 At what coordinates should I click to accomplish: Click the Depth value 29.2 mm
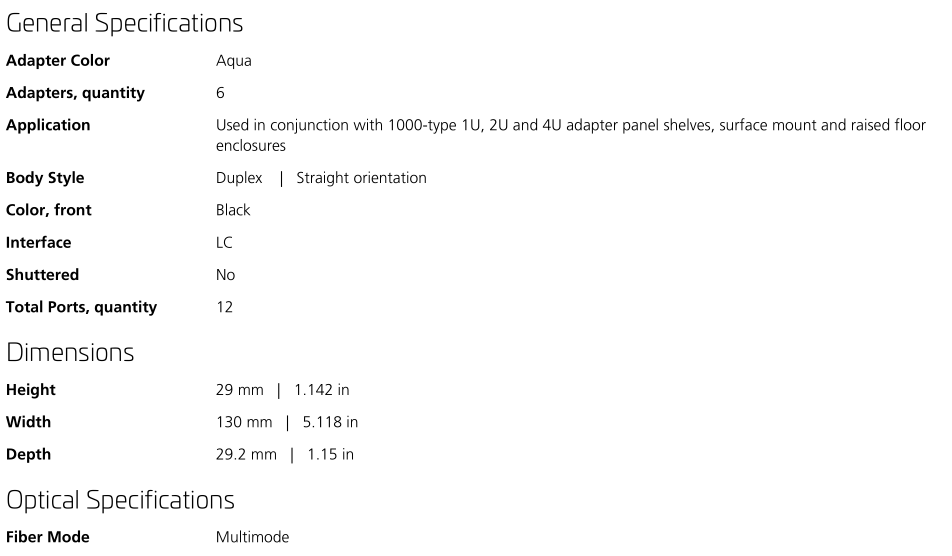coord(246,455)
